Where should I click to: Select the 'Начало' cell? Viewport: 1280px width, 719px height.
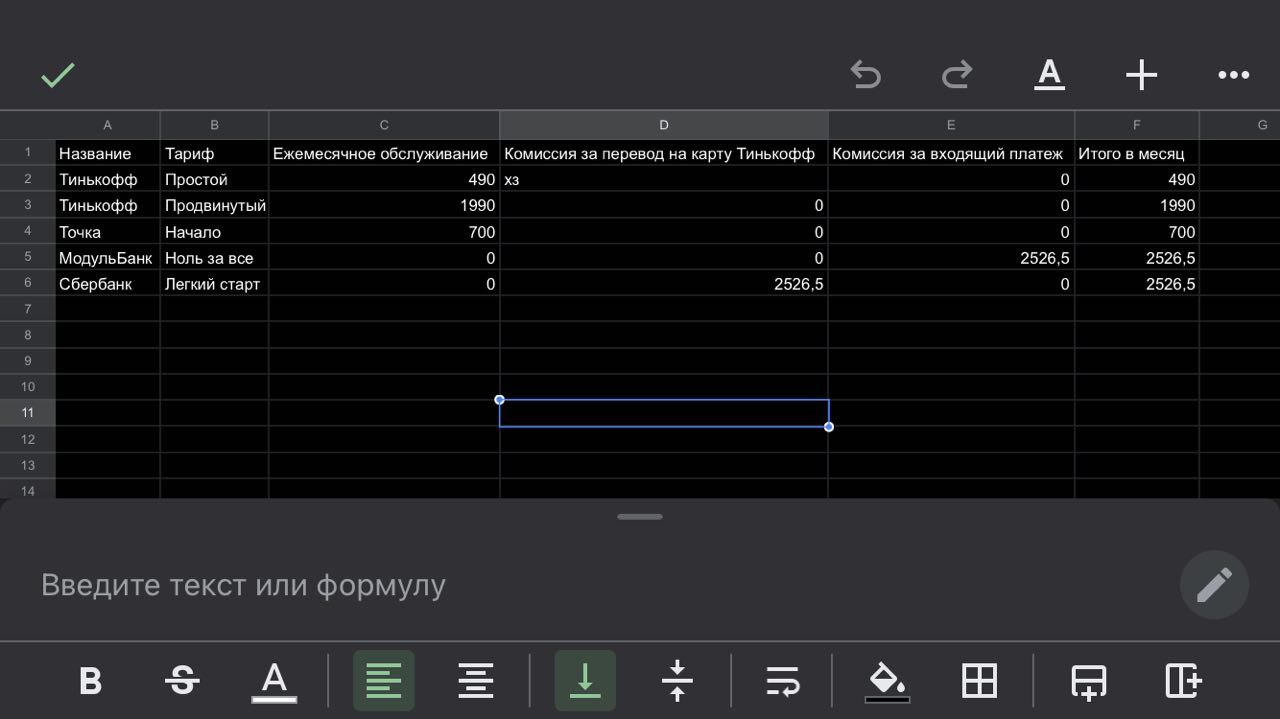tap(214, 231)
